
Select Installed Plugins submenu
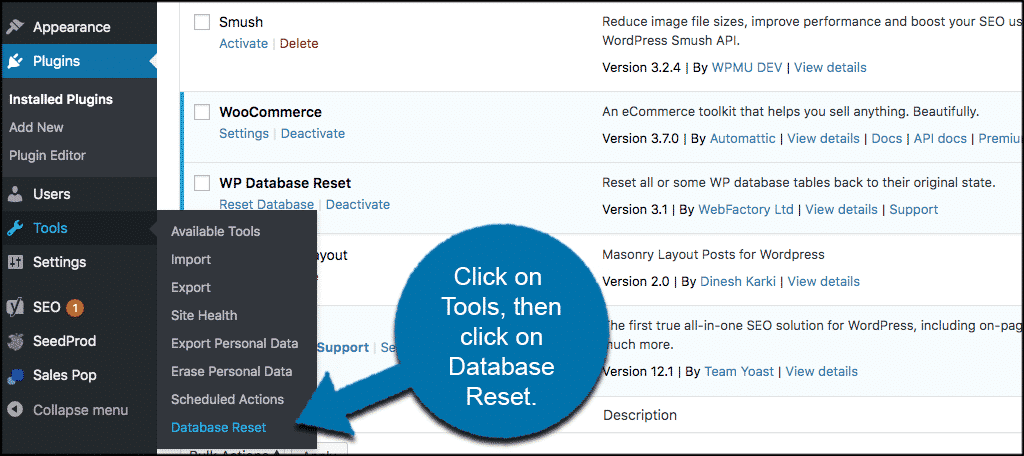pyautogui.click(x=61, y=99)
